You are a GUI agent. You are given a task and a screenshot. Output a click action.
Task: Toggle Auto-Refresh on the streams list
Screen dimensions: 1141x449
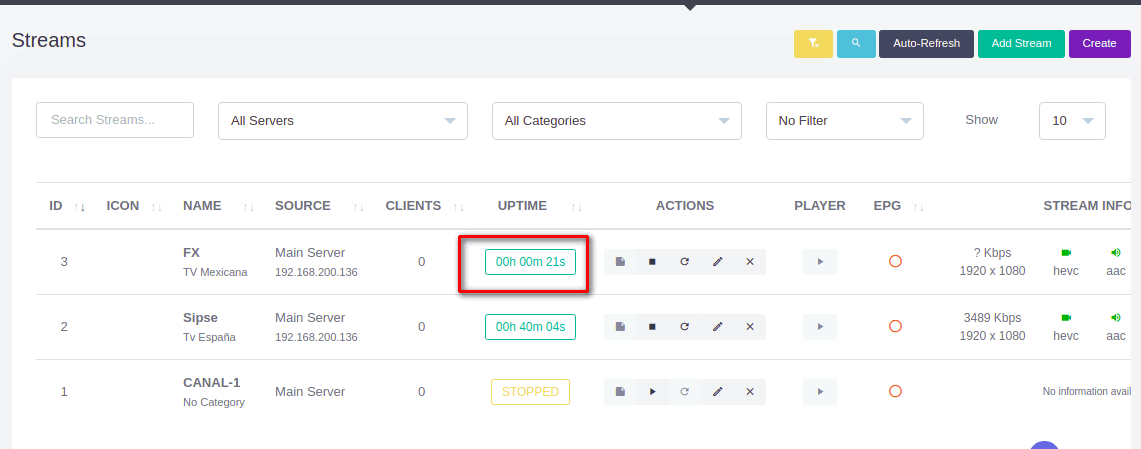(926, 44)
